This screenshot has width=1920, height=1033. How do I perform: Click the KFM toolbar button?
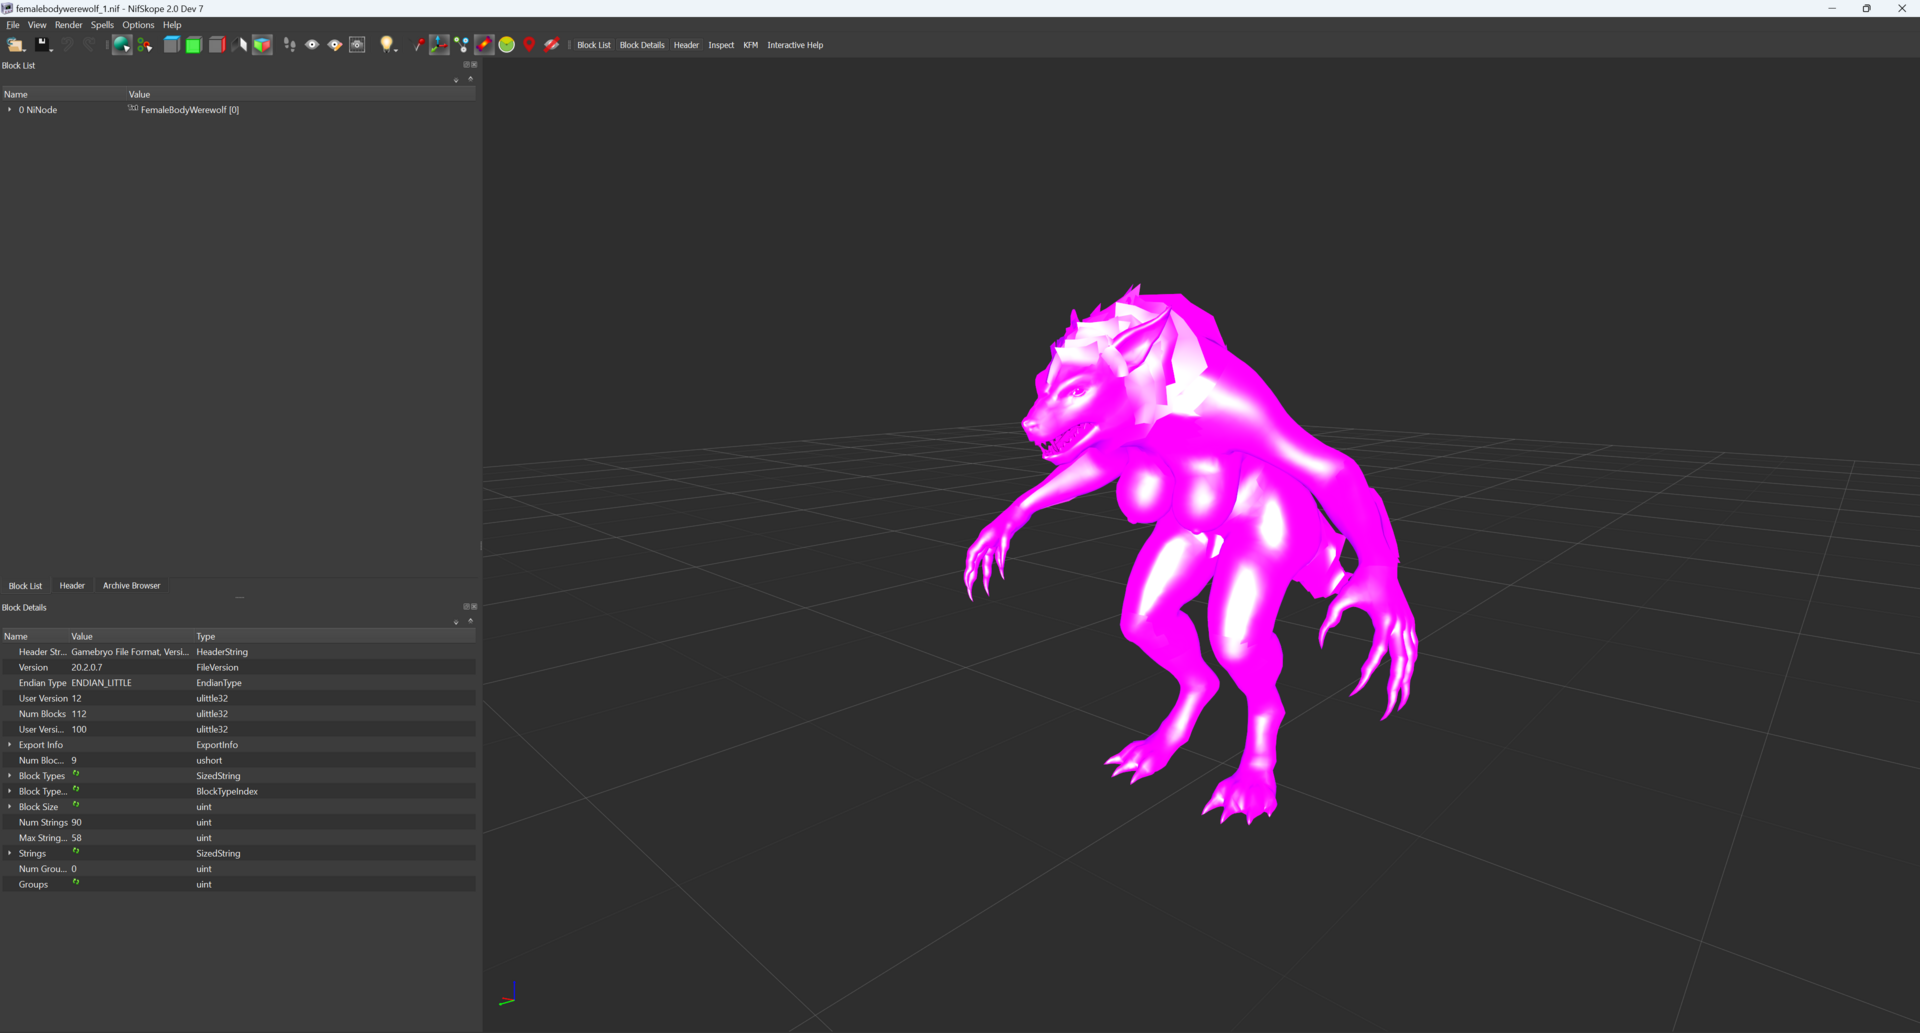[x=751, y=45]
